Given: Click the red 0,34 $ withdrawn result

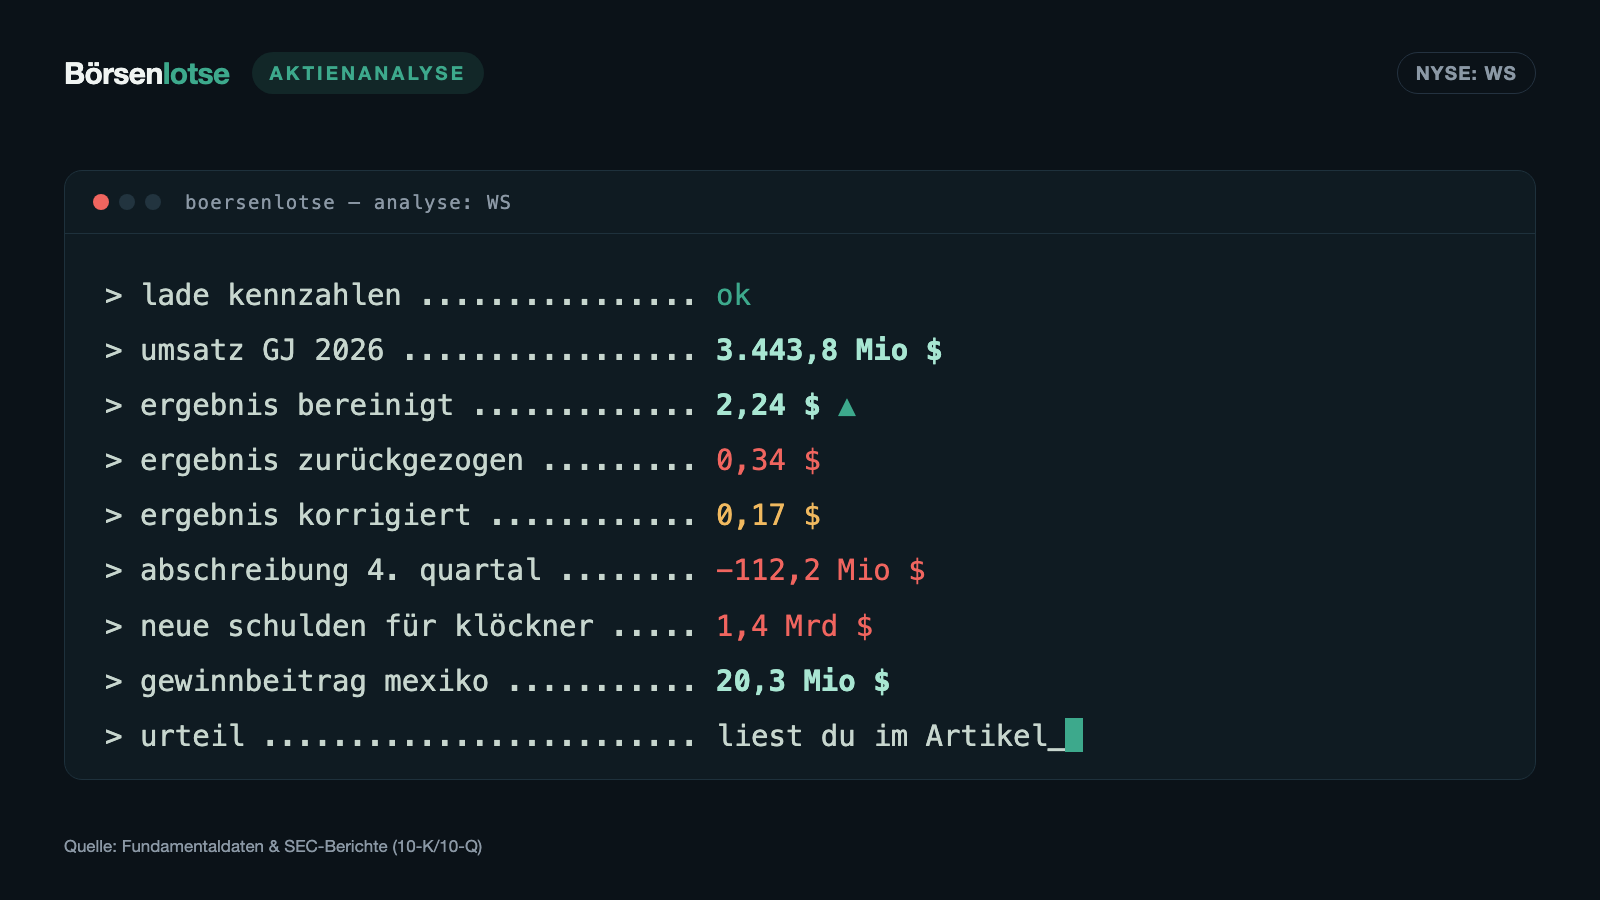Looking at the screenshot, I should (768, 460).
